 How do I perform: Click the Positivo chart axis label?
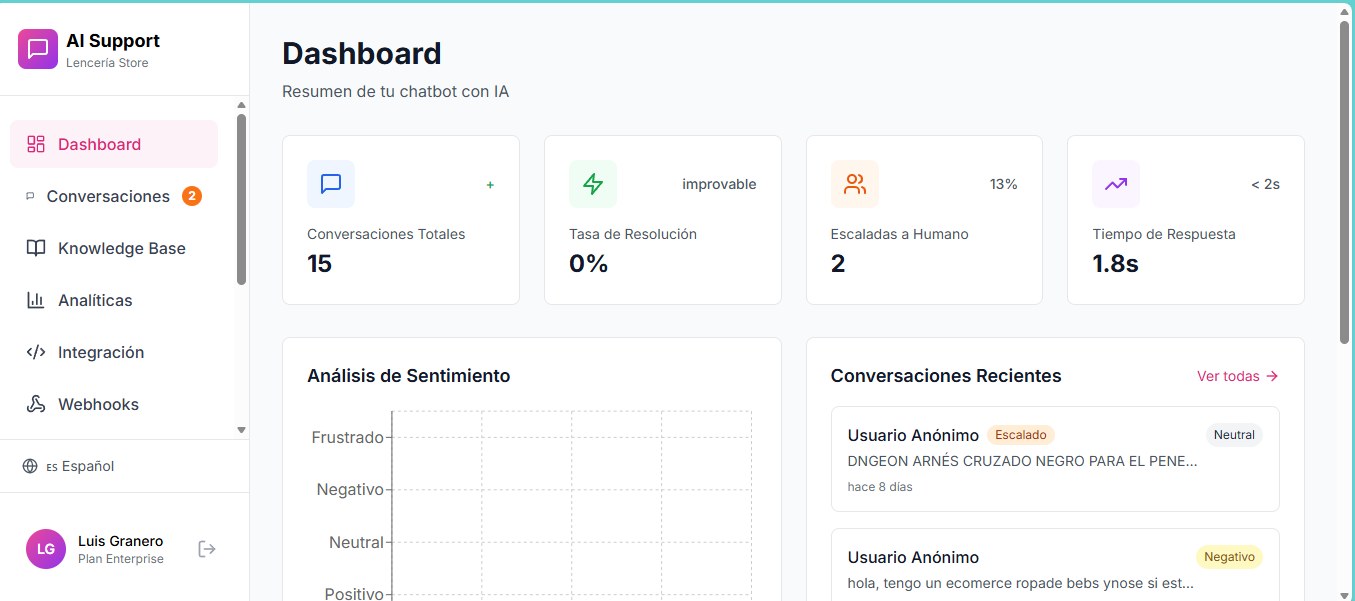(354, 594)
